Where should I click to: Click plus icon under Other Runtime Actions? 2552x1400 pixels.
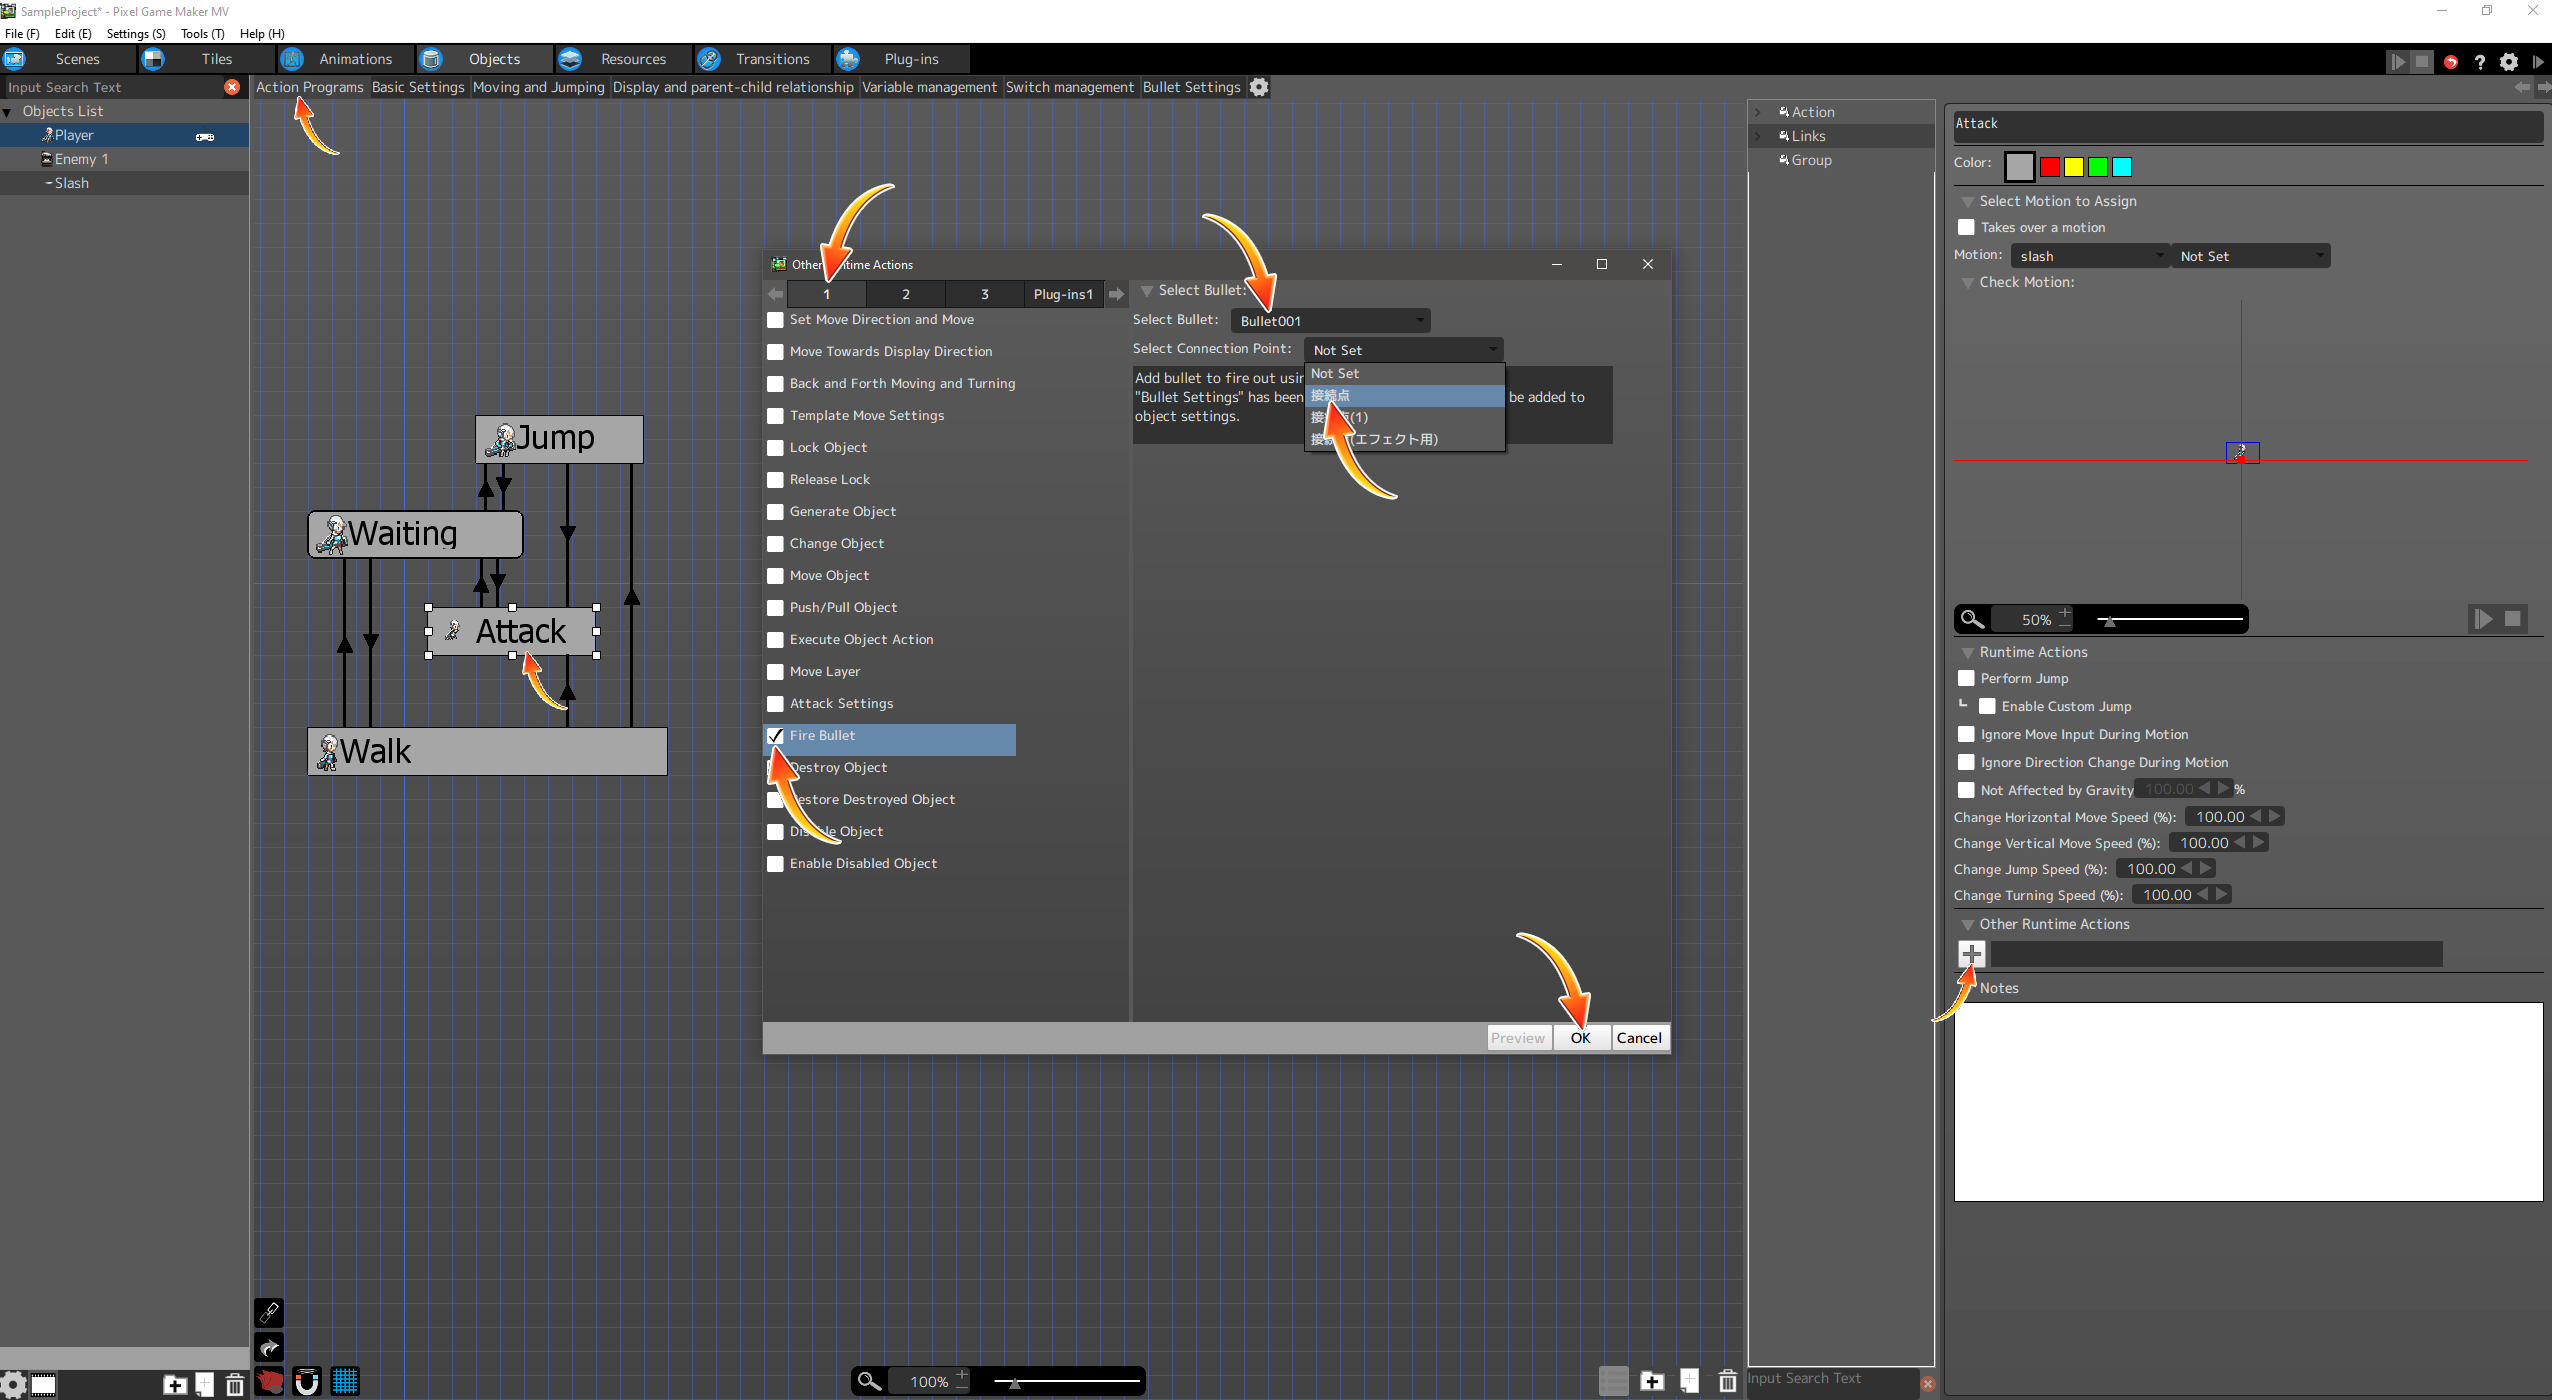tap(1971, 954)
